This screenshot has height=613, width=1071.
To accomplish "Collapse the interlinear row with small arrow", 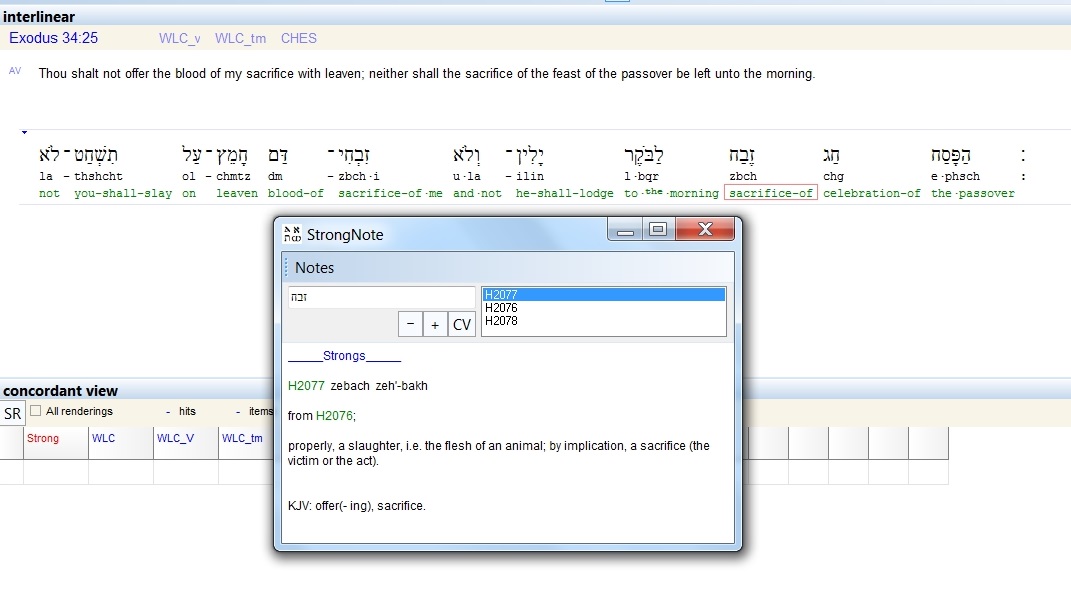I will click(x=24, y=132).
